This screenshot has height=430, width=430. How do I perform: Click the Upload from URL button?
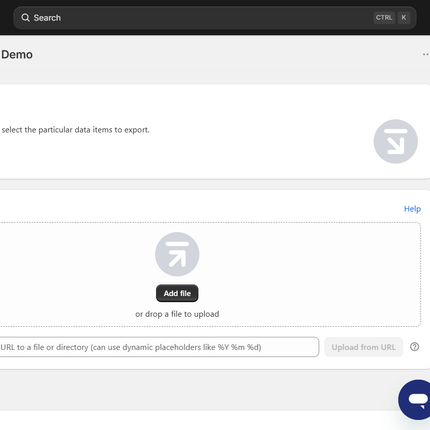(x=363, y=347)
